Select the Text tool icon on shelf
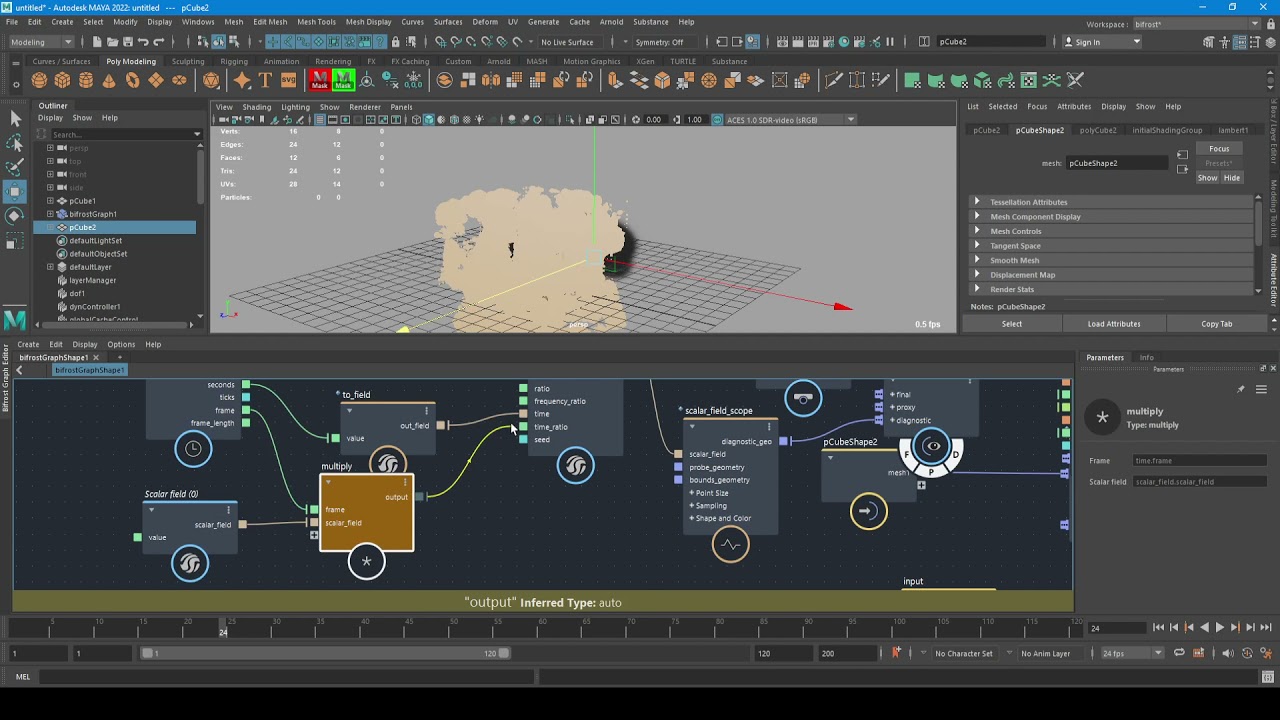Image resolution: width=1280 pixels, height=720 pixels. (x=265, y=80)
